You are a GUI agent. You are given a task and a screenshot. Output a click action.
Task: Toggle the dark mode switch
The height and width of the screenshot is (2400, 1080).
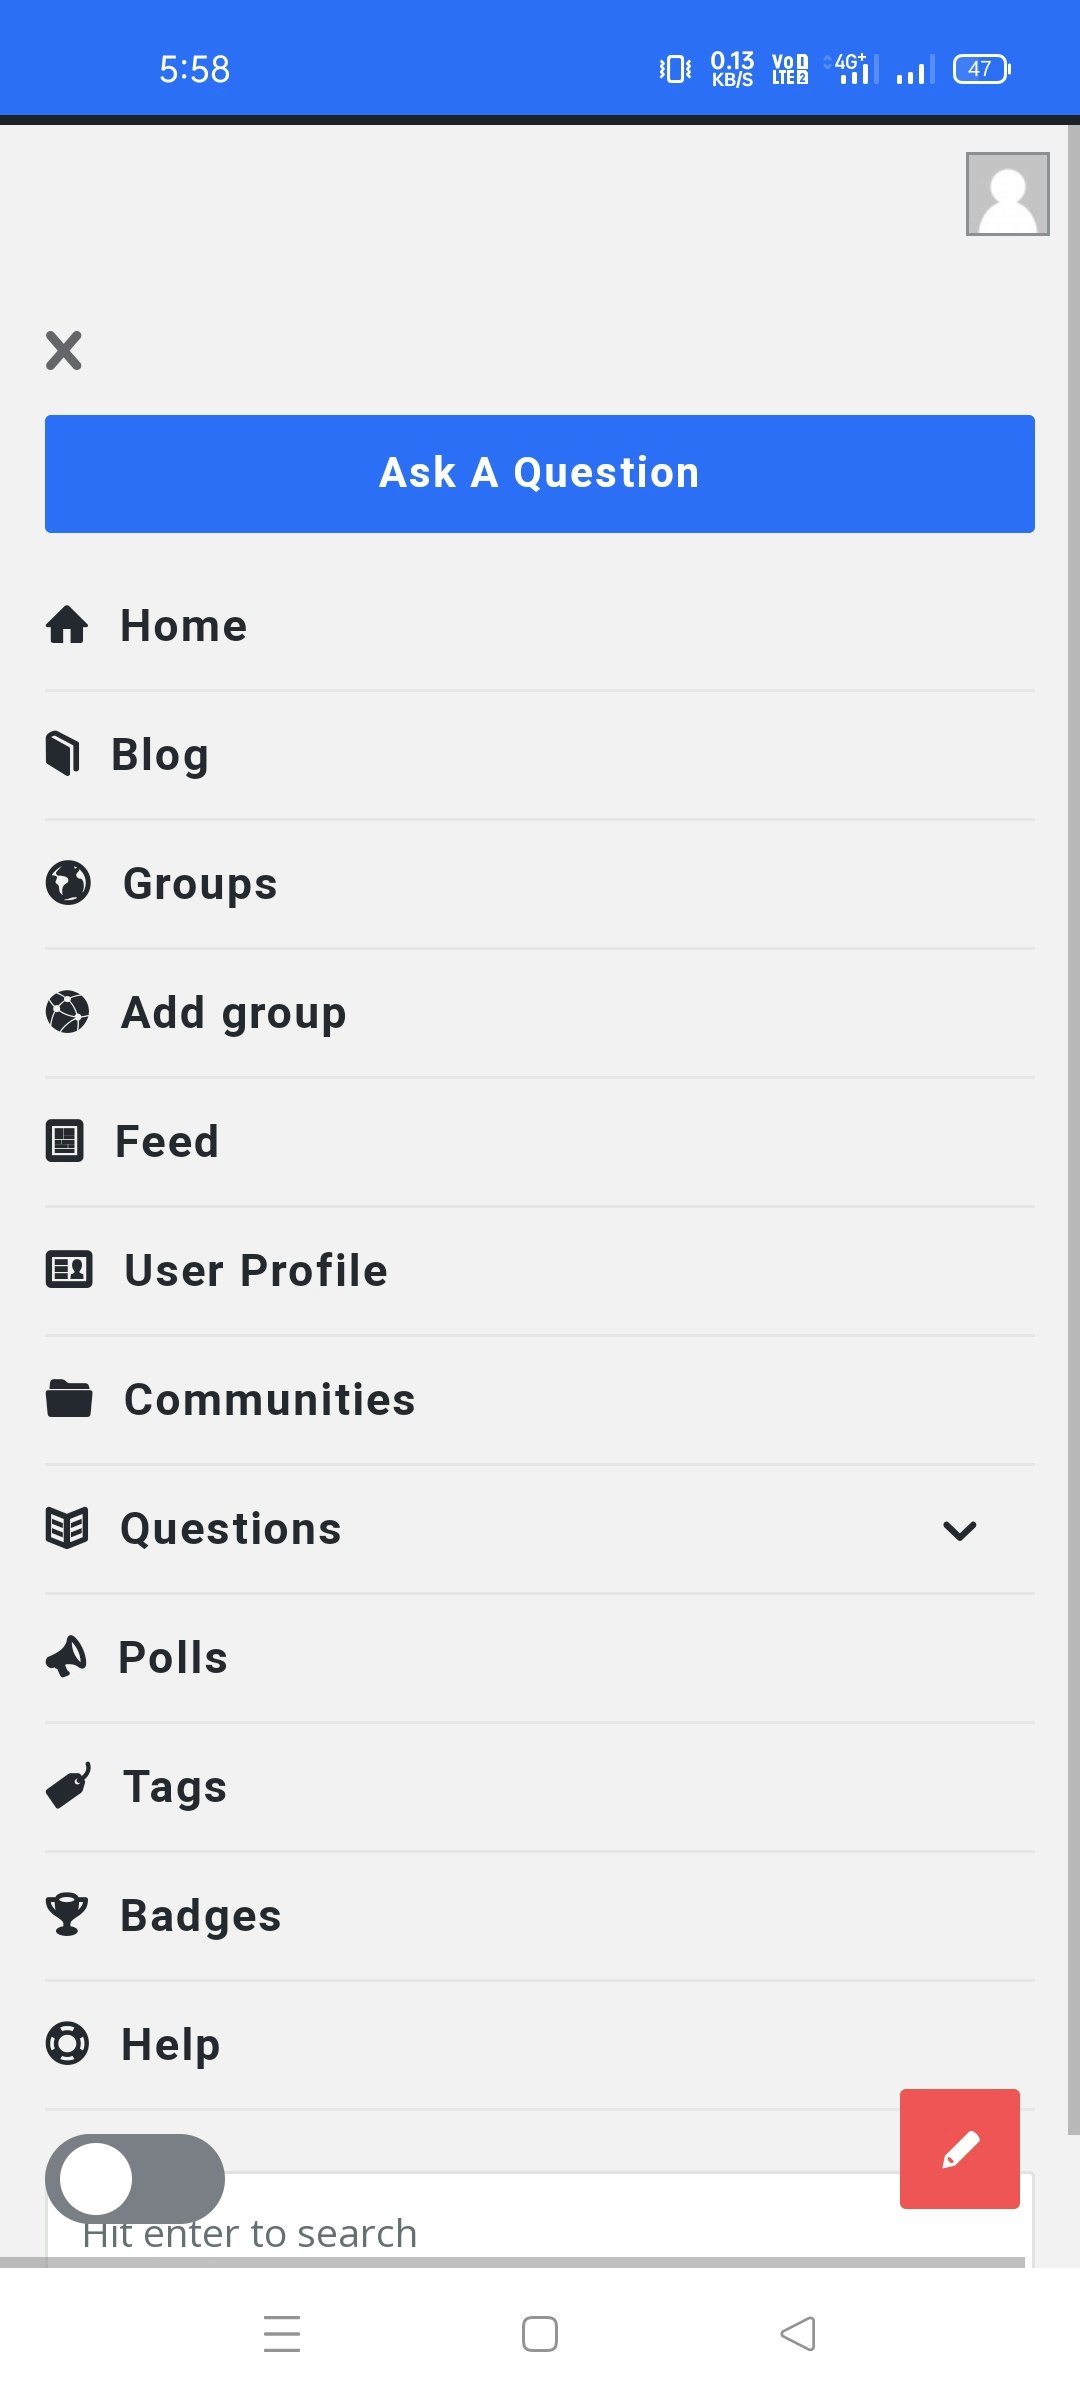[135, 2179]
